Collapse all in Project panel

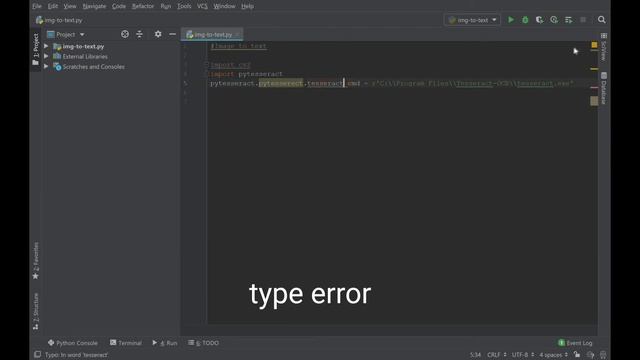[x=140, y=34]
